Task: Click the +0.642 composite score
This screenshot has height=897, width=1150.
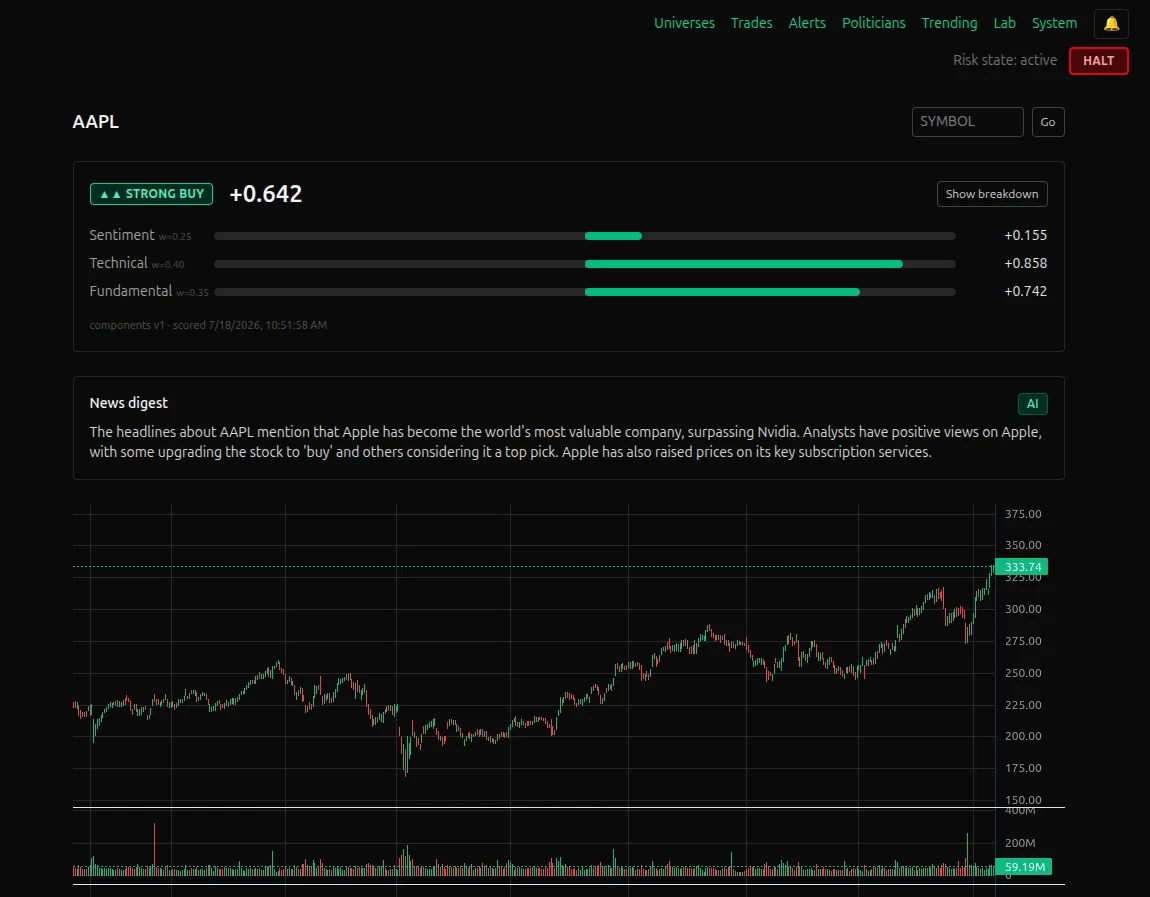Action: [265, 194]
